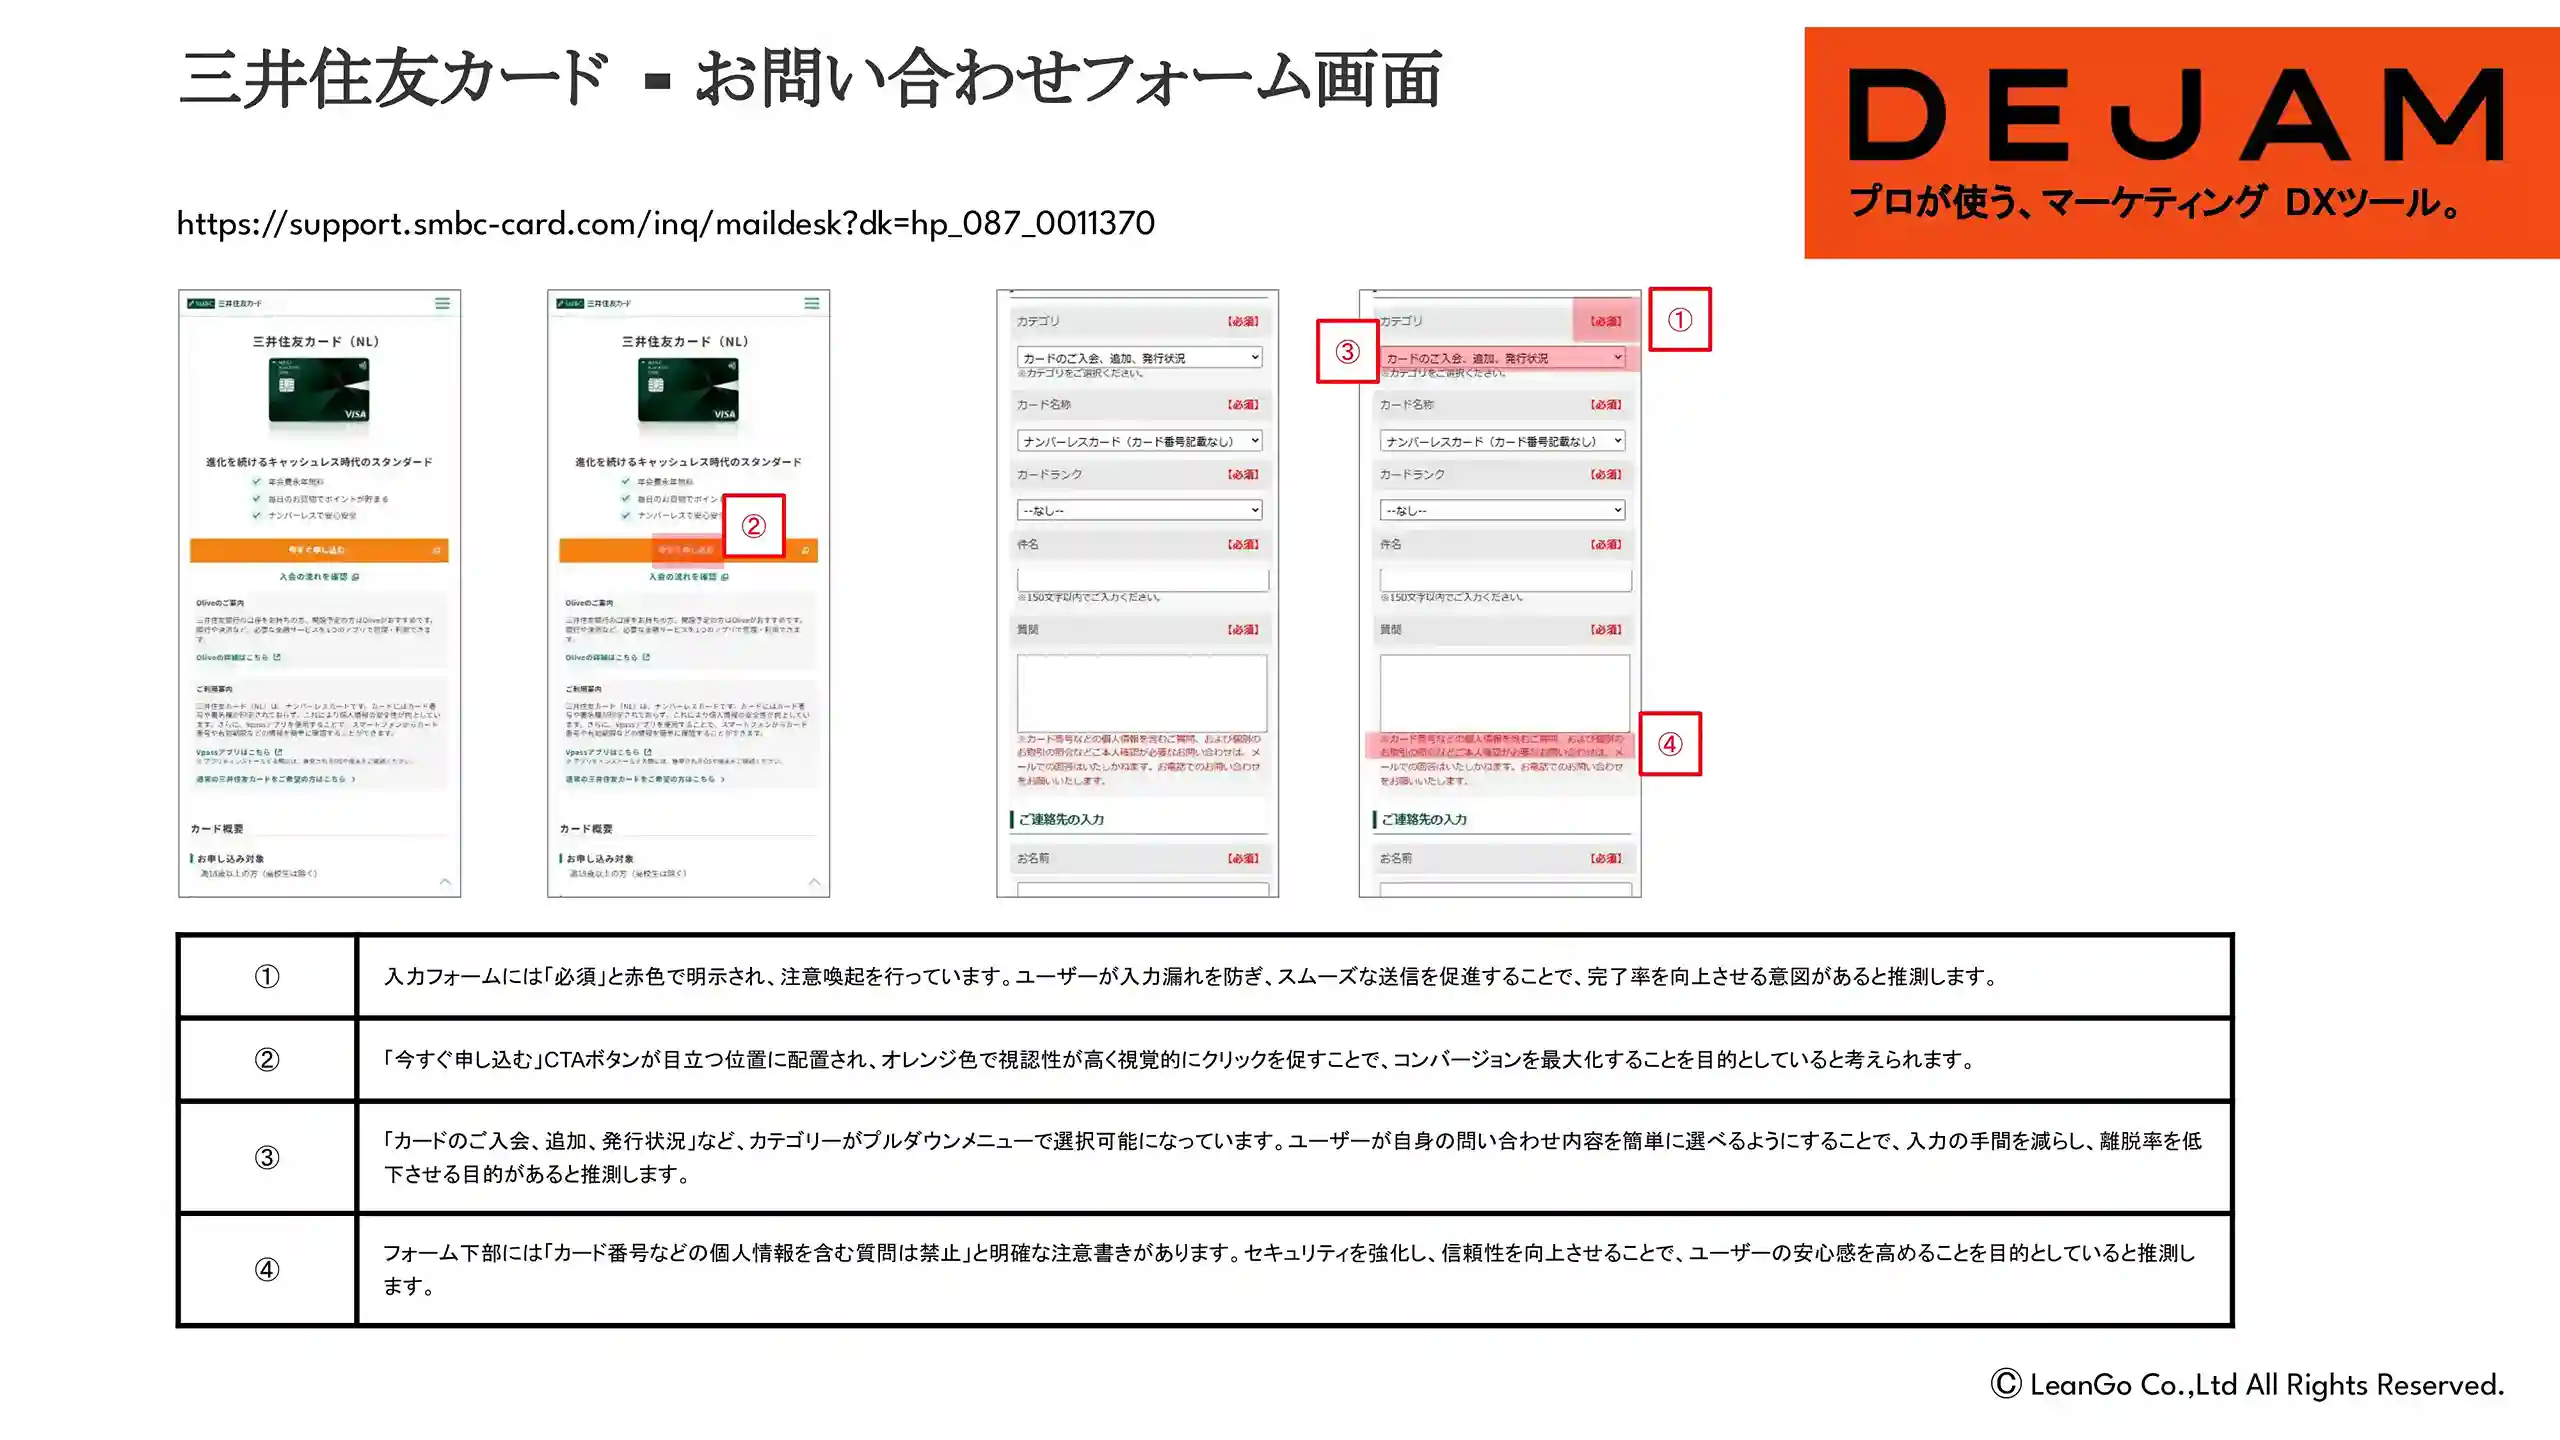Click the red ① annotation marker box
The width and height of the screenshot is (2560, 1440).
coord(1679,320)
